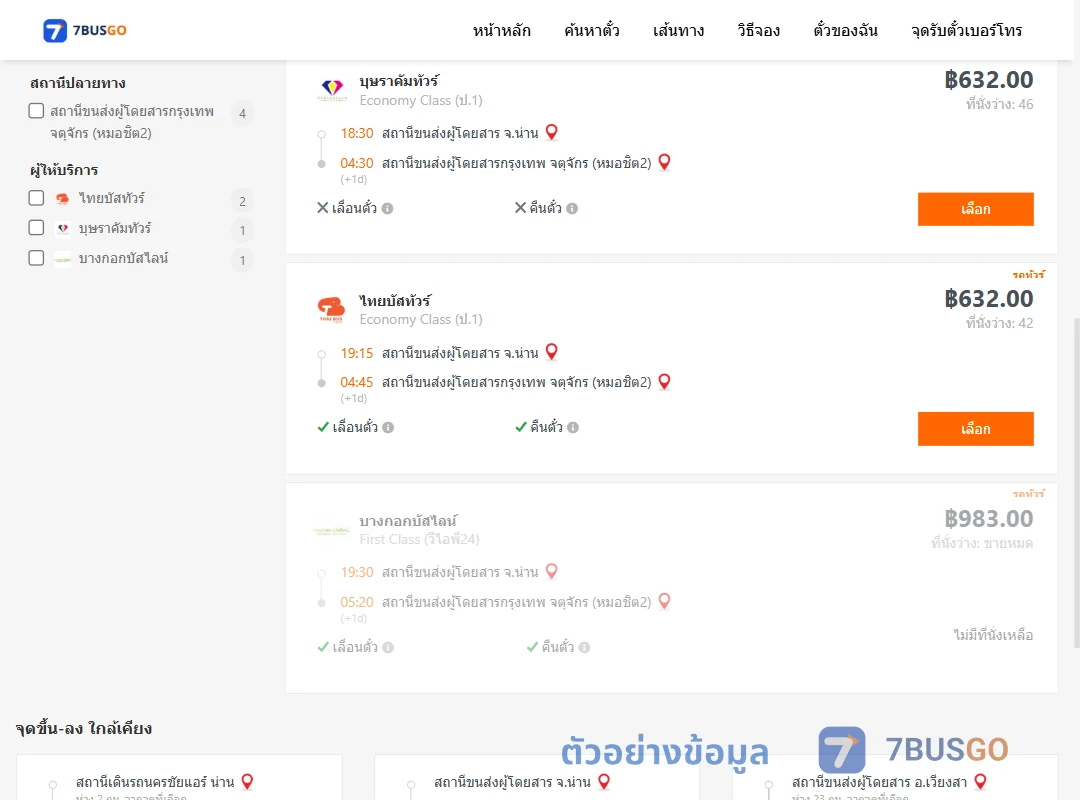Click บางกอกบัสไลน์ logo on sold-out trip card
Screen dimensions: 1080x800
[331, 531]
